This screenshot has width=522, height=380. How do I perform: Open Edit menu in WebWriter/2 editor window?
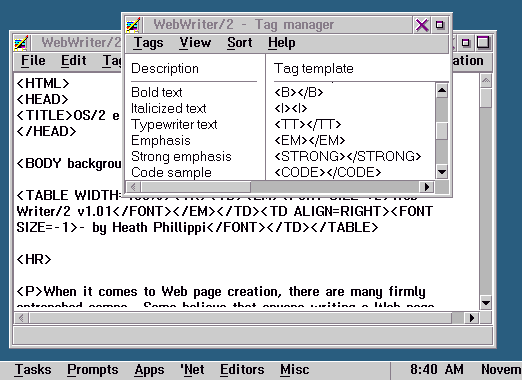[74, 61]
